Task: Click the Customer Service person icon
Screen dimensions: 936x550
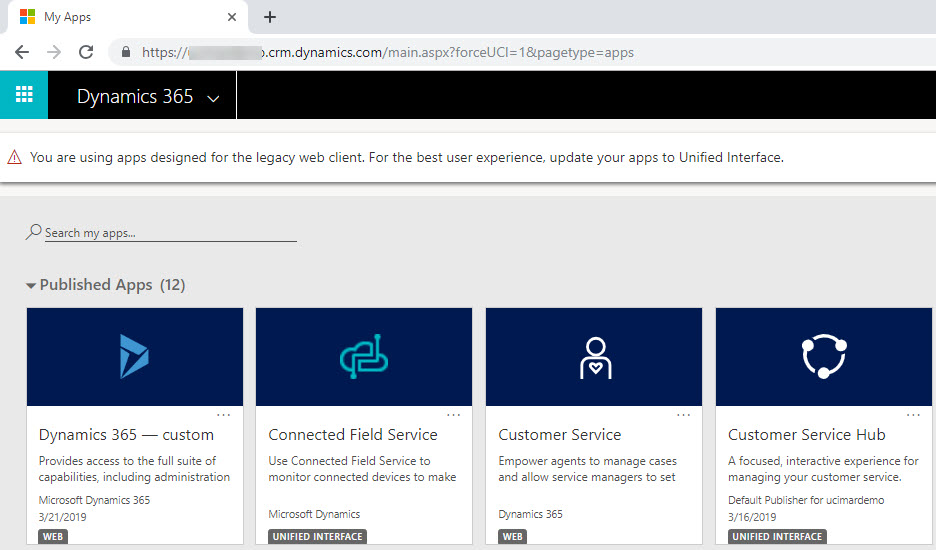Action: 594,356
